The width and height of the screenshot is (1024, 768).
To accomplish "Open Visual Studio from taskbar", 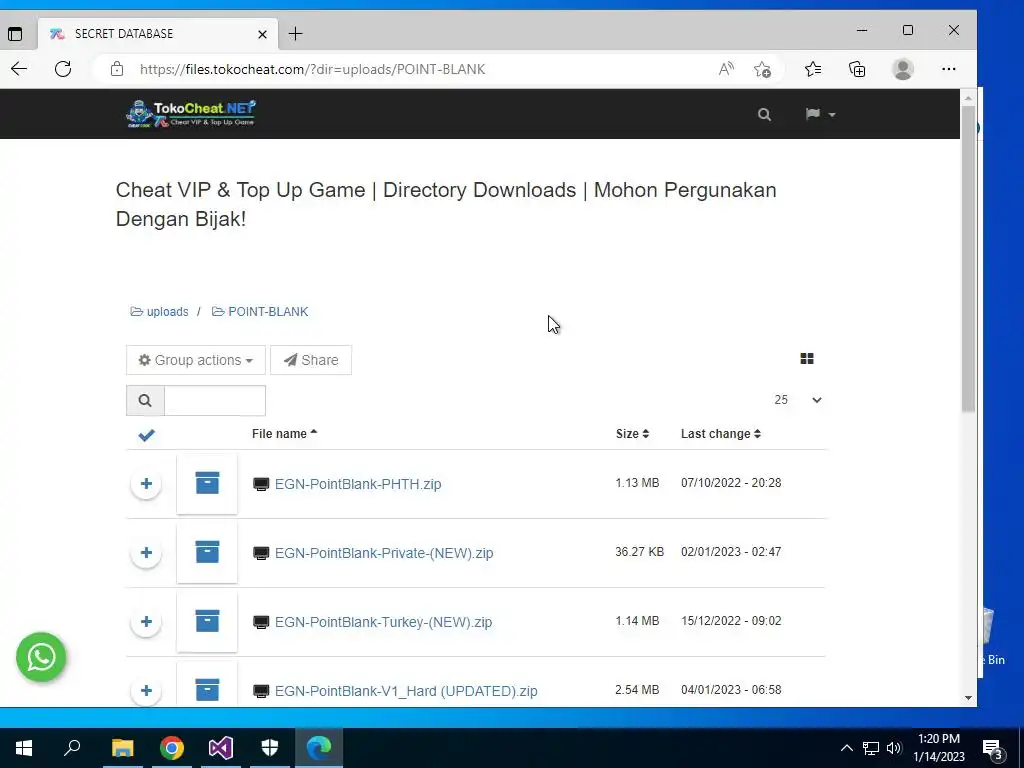I will [x=221, y=748].
